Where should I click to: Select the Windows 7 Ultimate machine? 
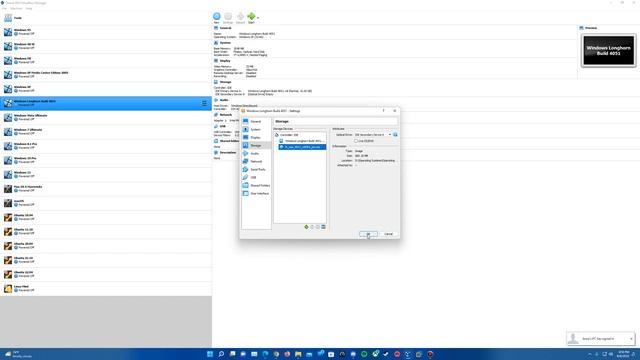pyautogui.click(x=106, y=132)
